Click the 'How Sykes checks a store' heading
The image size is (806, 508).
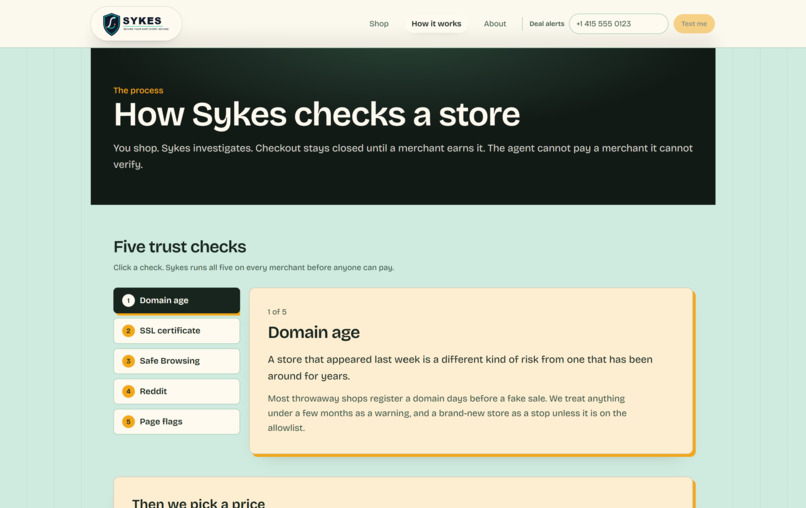[317, 114]
